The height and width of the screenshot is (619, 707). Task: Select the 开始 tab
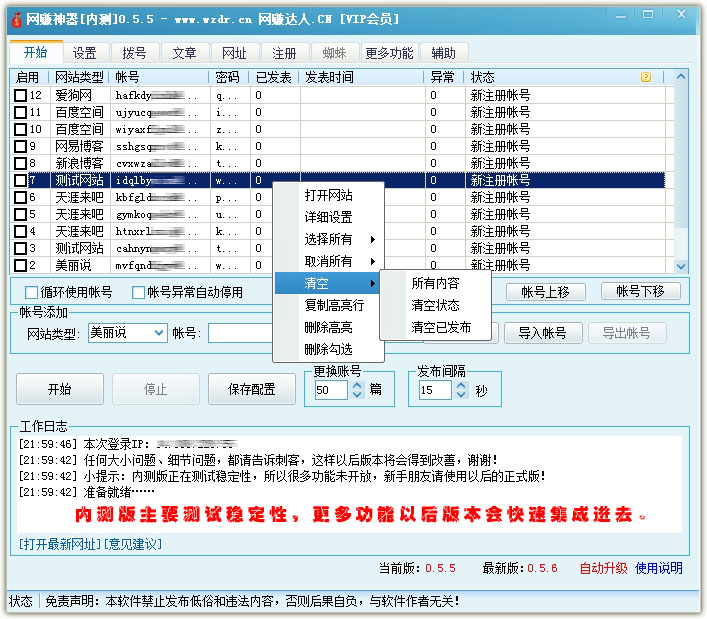click(x=36, y=52)
